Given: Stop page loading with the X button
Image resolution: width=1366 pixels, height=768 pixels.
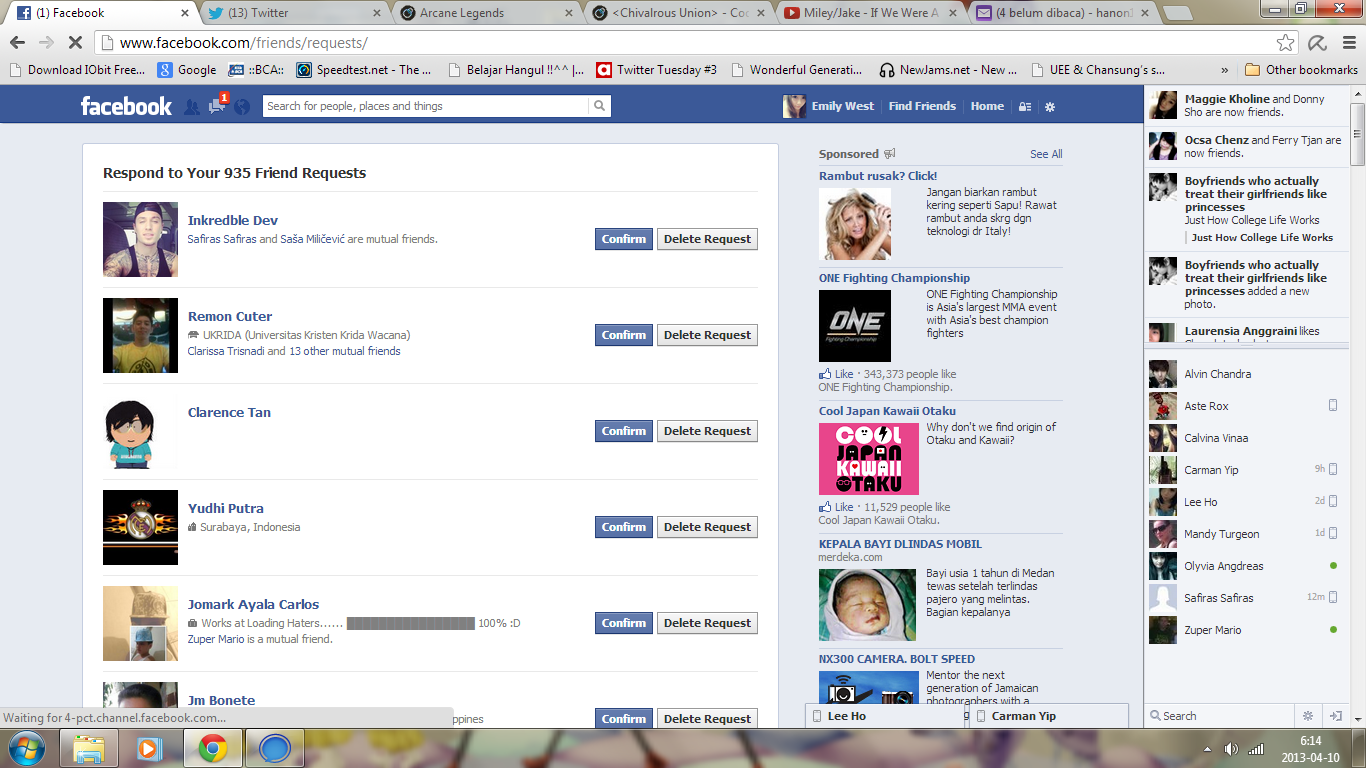Looking at the screenshot, I should (76, 43).
